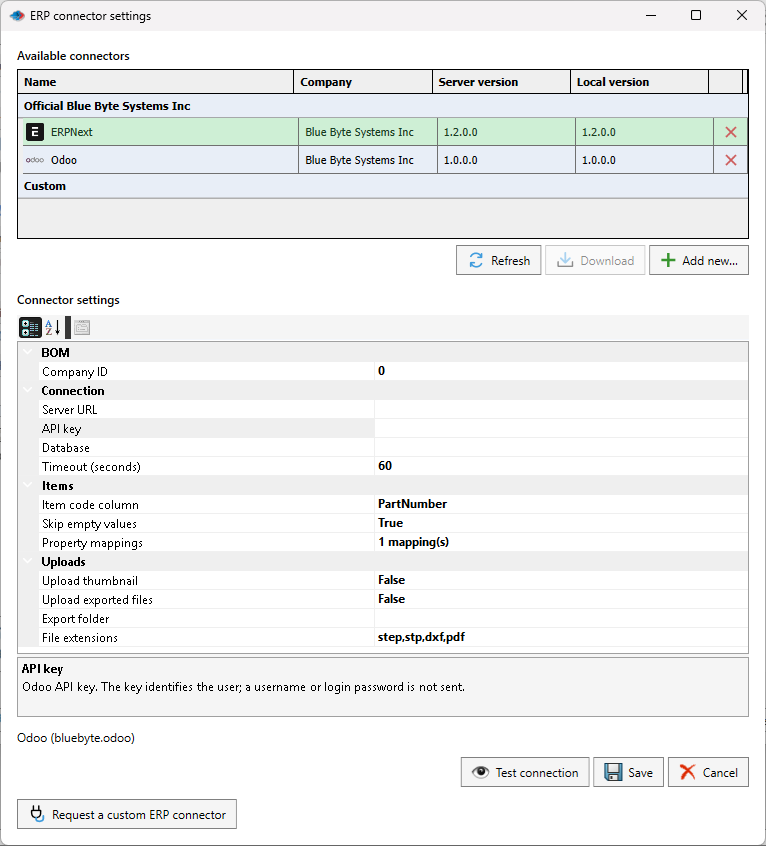Edit the Timeout value 60
This screenshot has height=846, width=766.
click(x=561, y=466)
